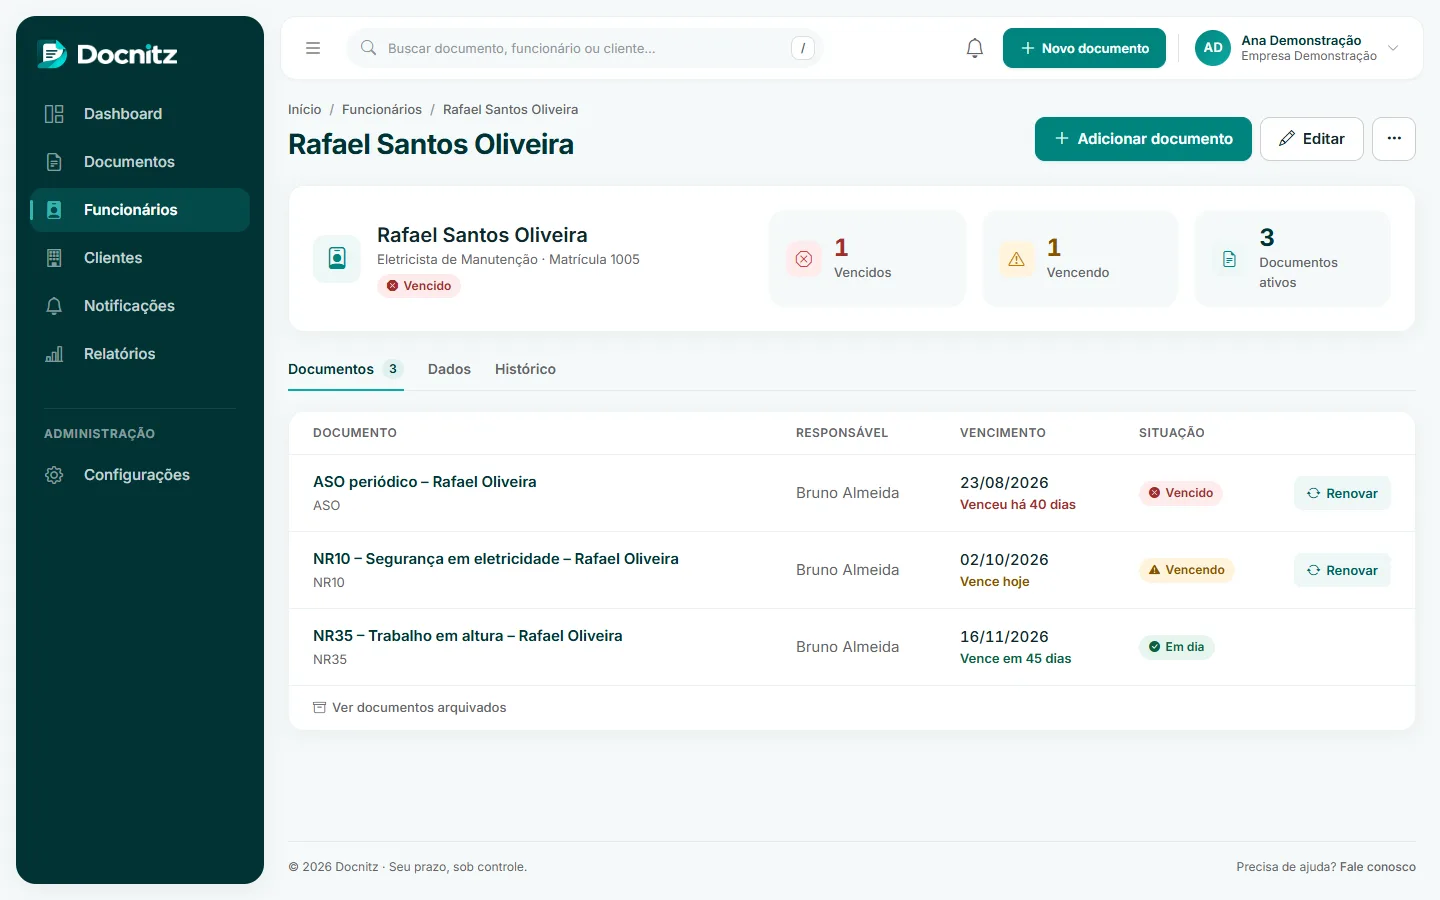
Task: Click the 'Vence em 45 dias' text
Action: click(x=1016, y=659)
